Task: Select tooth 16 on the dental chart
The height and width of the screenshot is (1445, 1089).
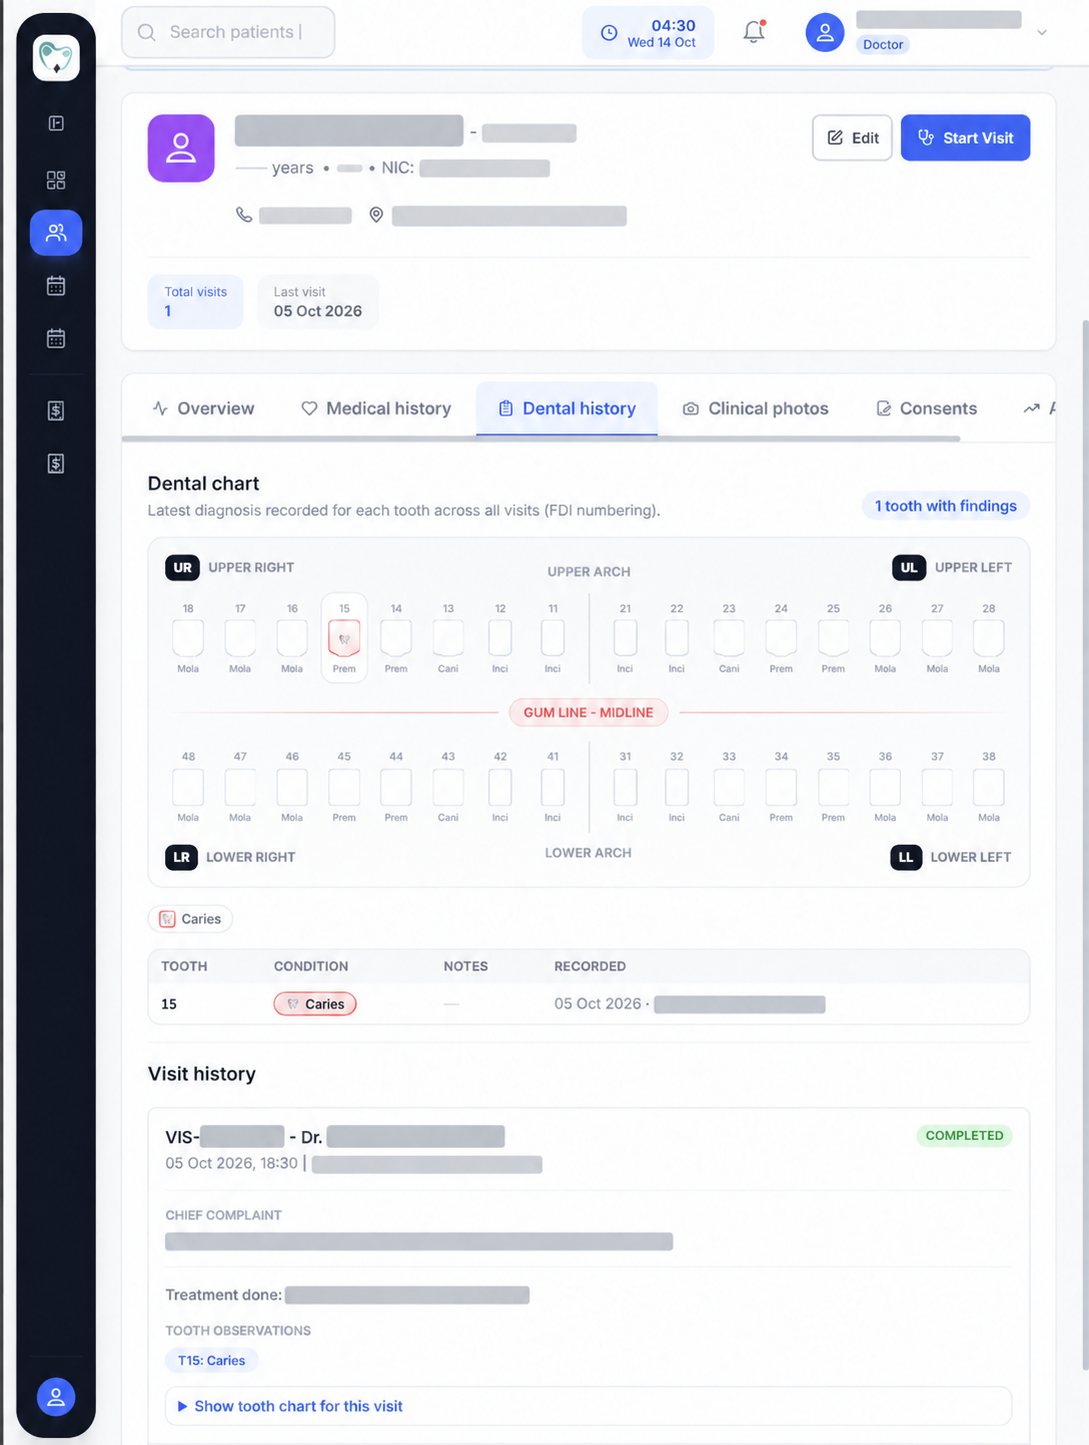Action: tap(292, 638)
